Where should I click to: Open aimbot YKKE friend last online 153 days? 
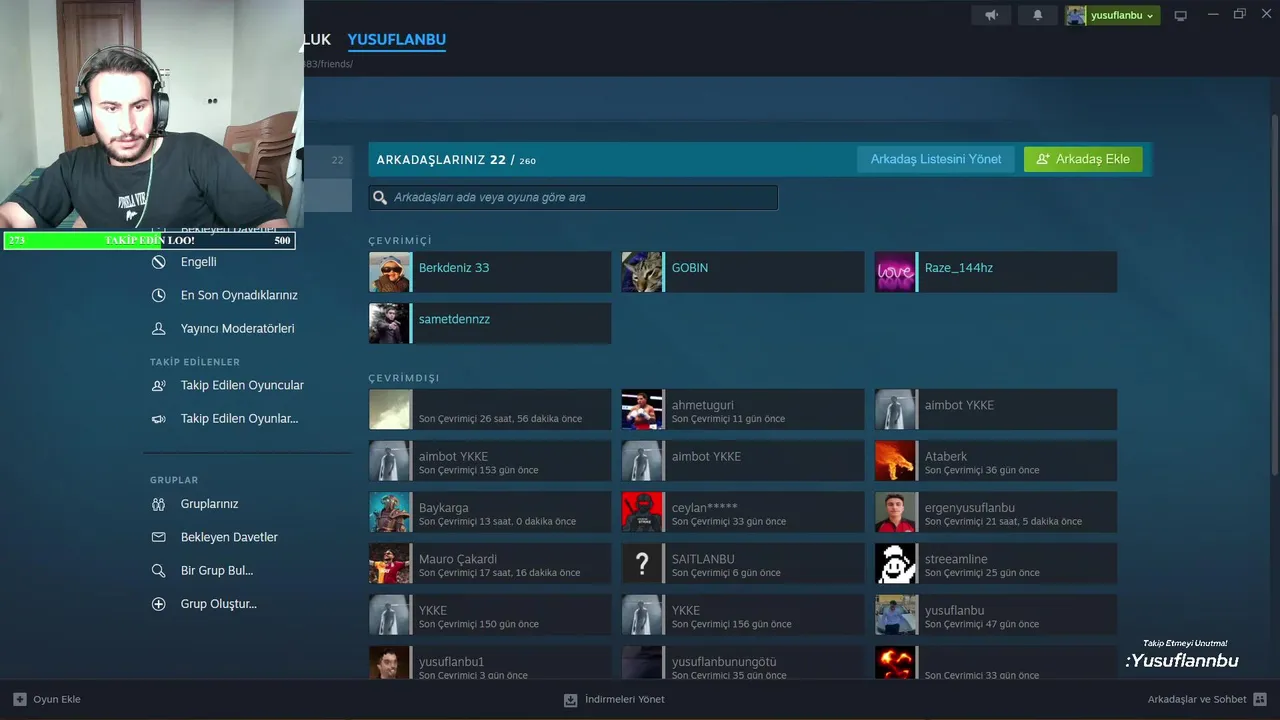(490, 461)
